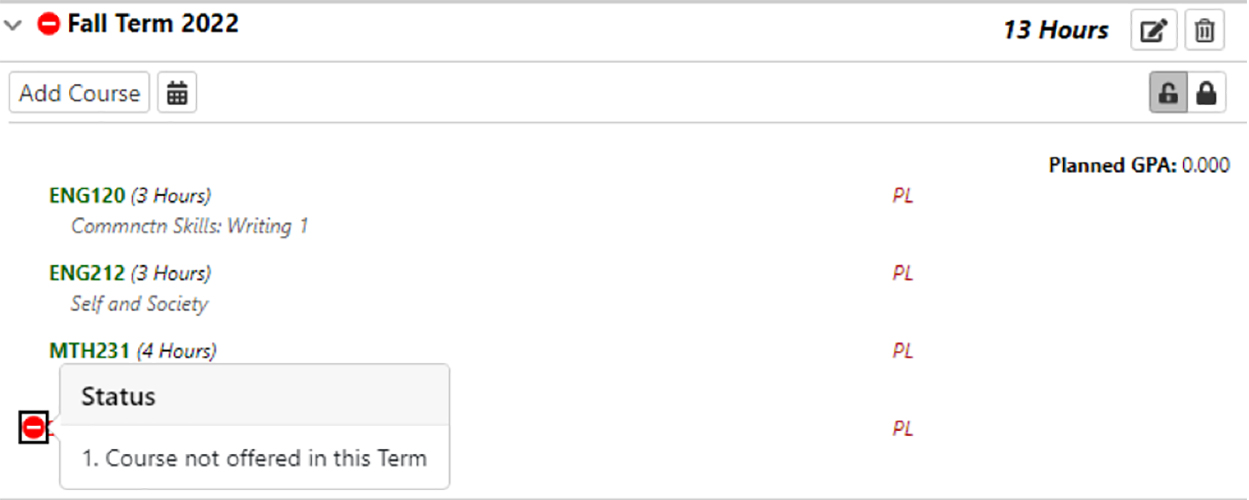Image resolution: width=1249 pixels, height=500 pixels.
Task: Delete the Fall Term 2022 term
Action: (1205, 30)
